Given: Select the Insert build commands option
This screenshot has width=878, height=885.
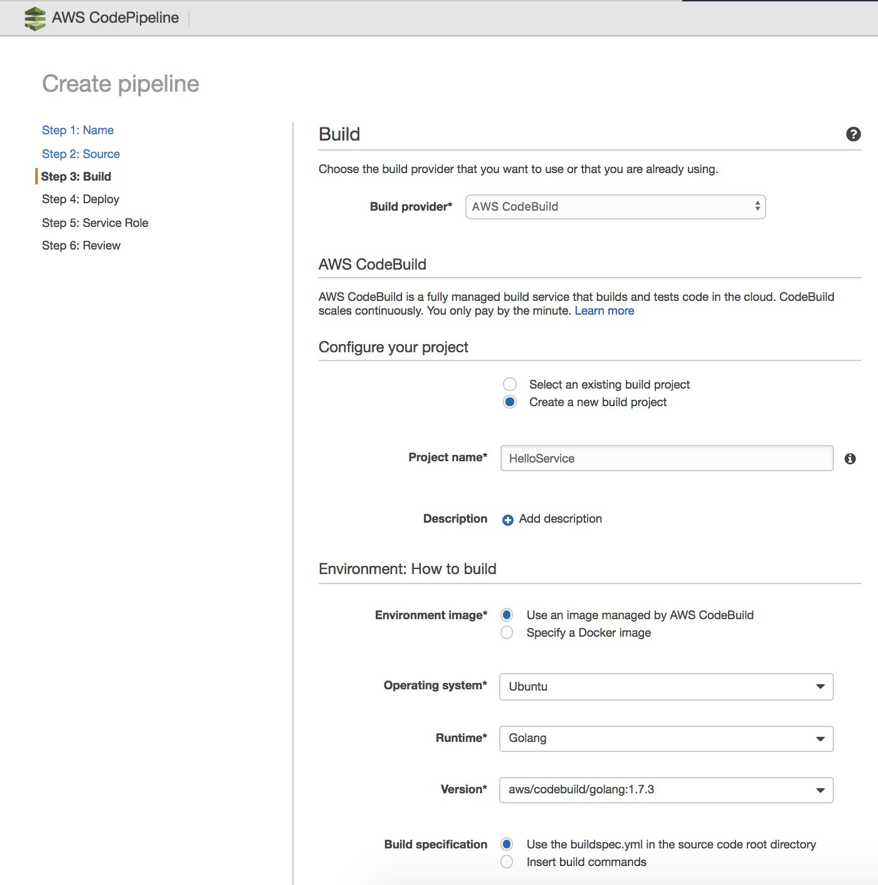Looking at the screenshot, I should 507,862.
